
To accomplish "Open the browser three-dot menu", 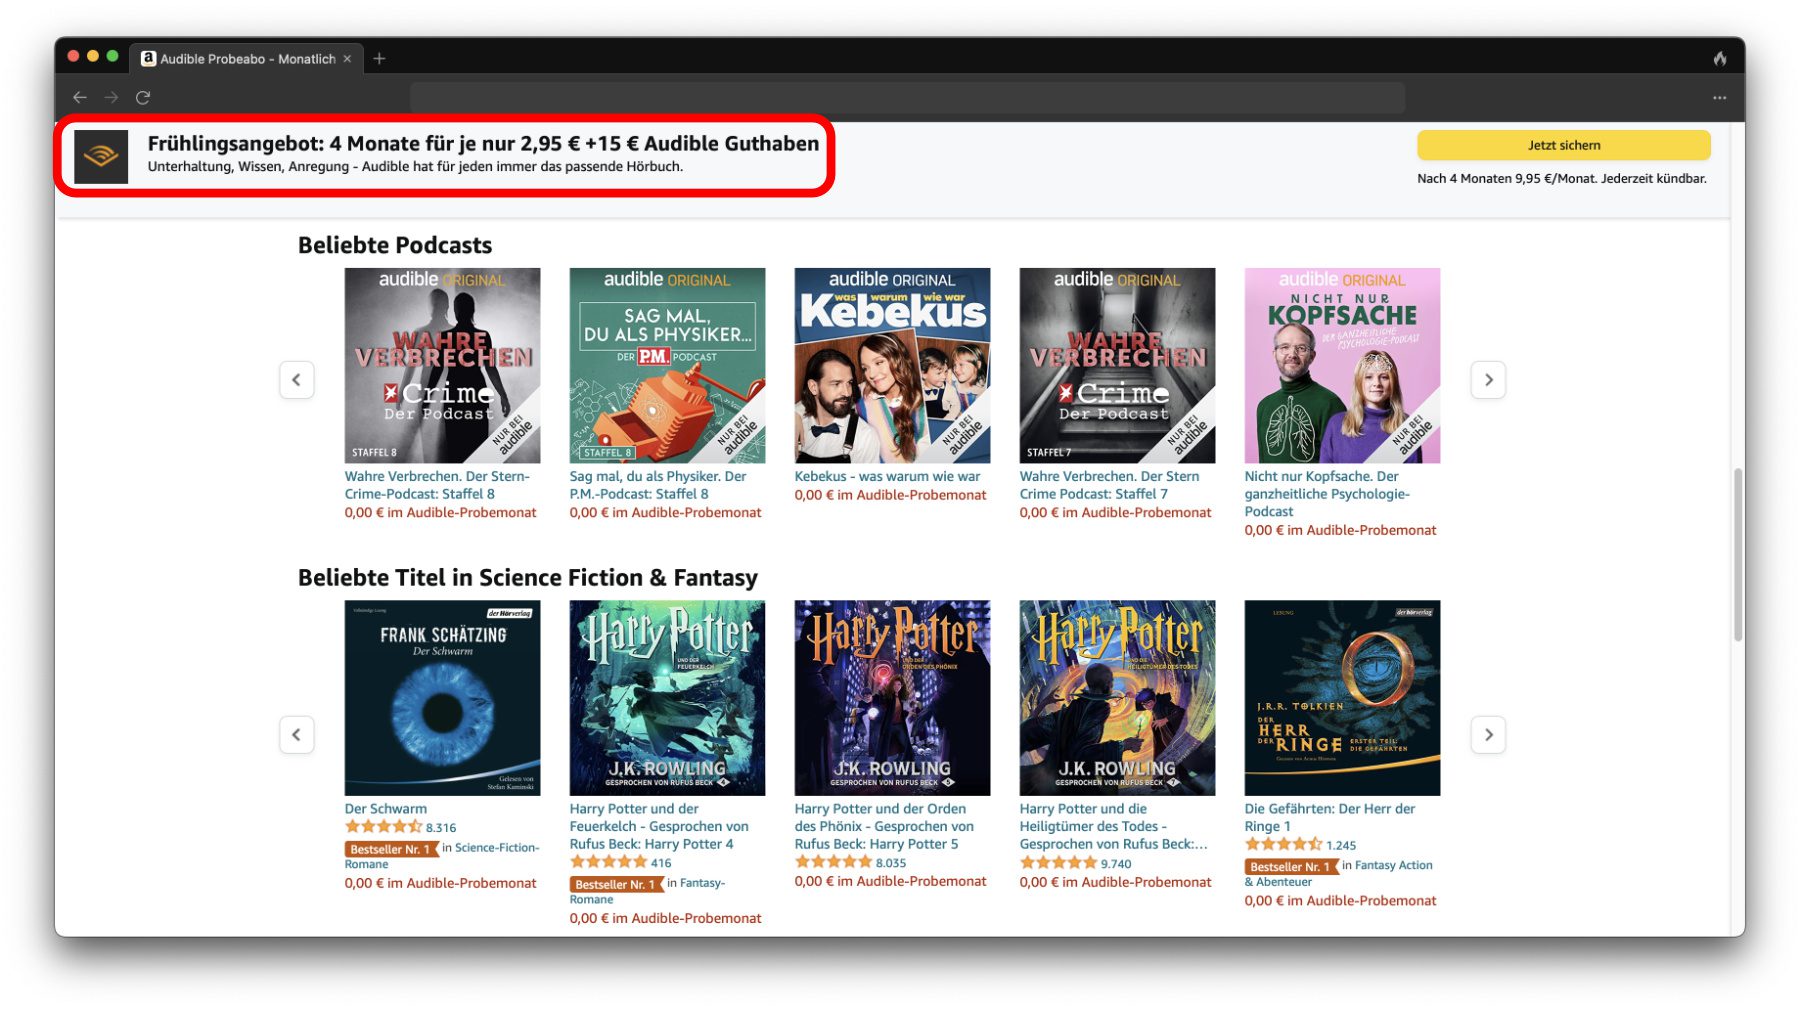I will pos(1719,97).
